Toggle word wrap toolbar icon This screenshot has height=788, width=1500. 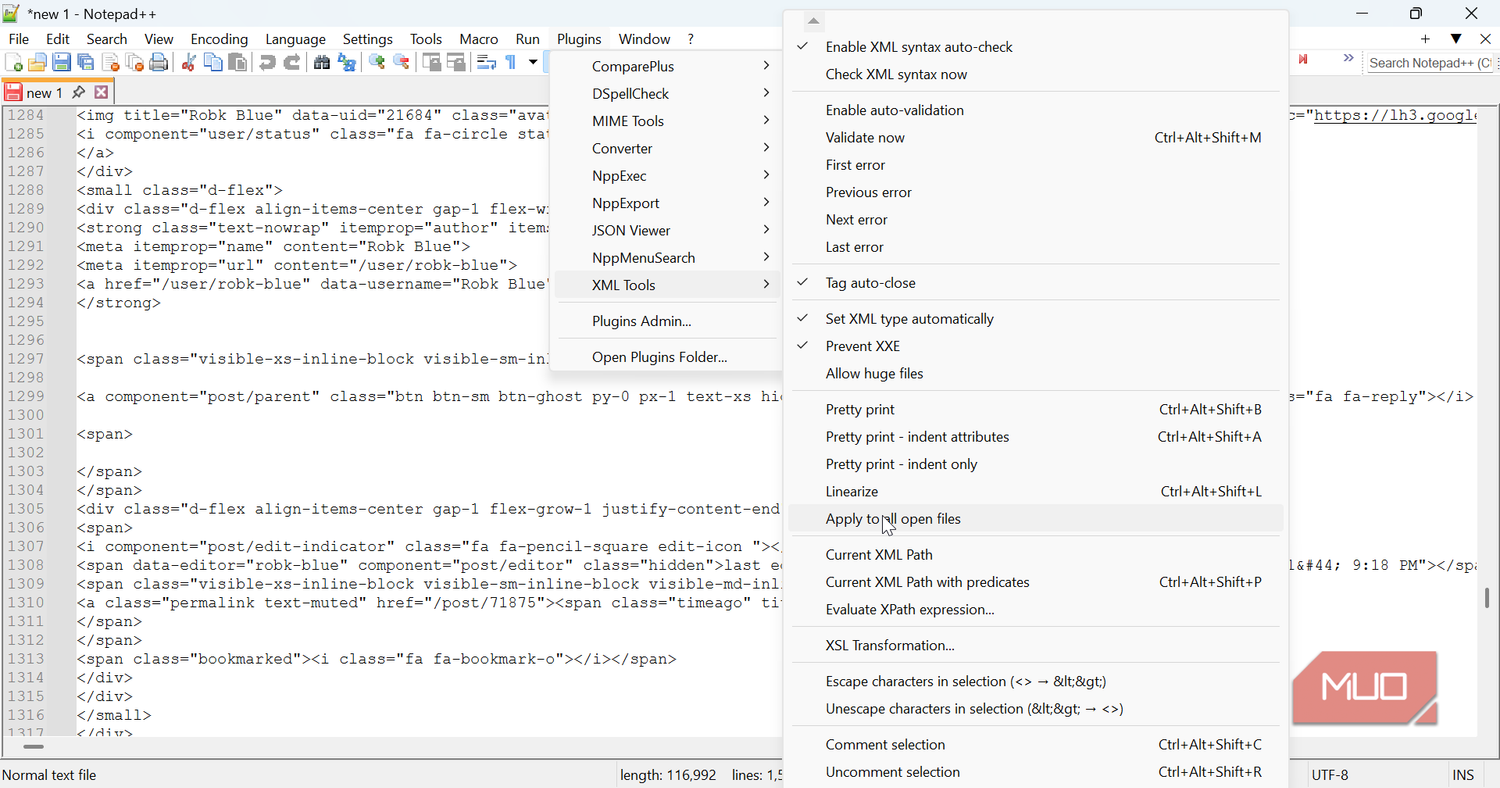[487, 62]
